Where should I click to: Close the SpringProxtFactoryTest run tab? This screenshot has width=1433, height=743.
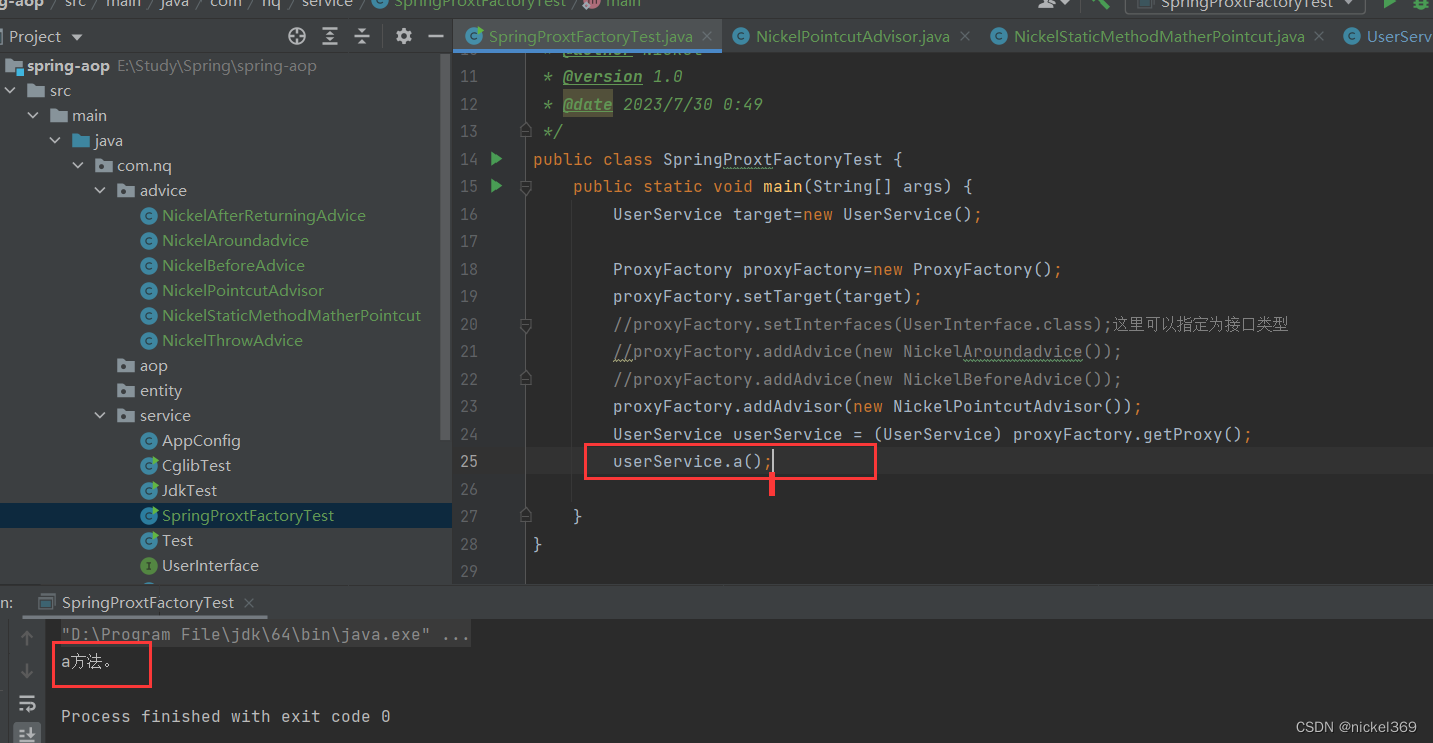pos(249,602)
